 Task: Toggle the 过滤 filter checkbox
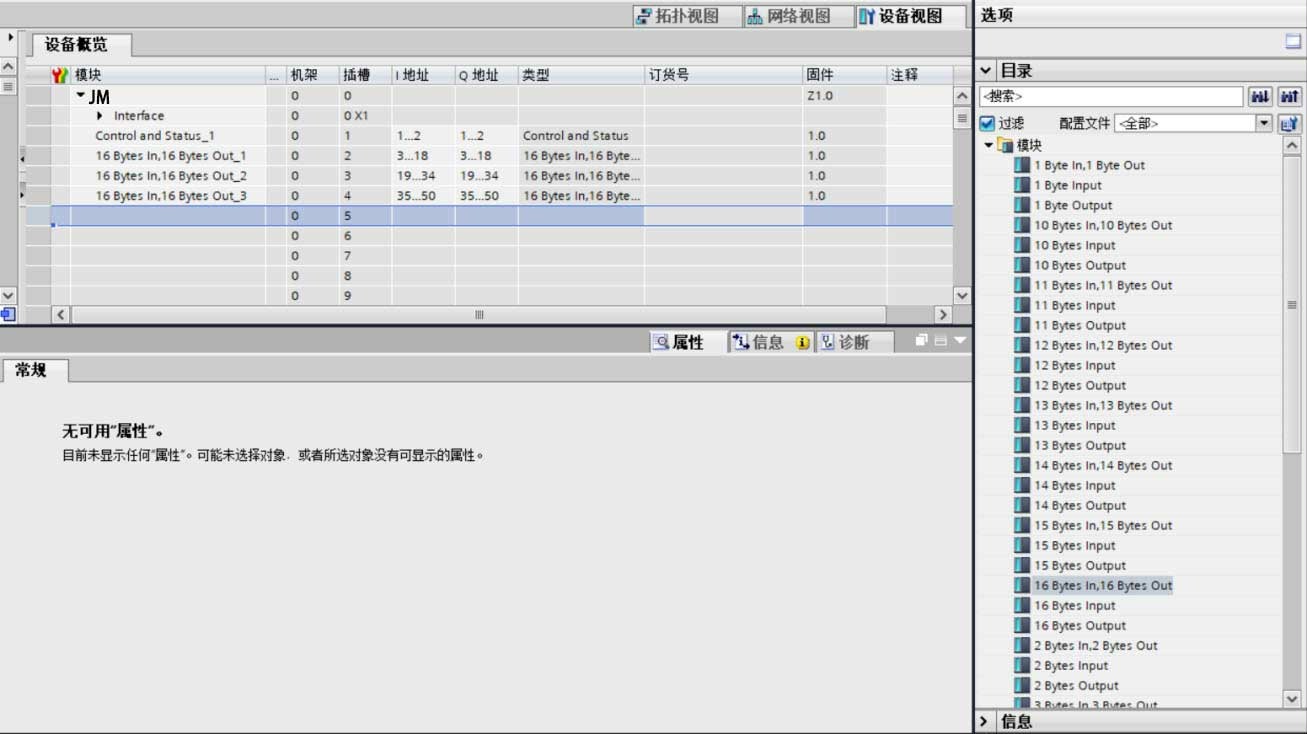pos(987,124)
